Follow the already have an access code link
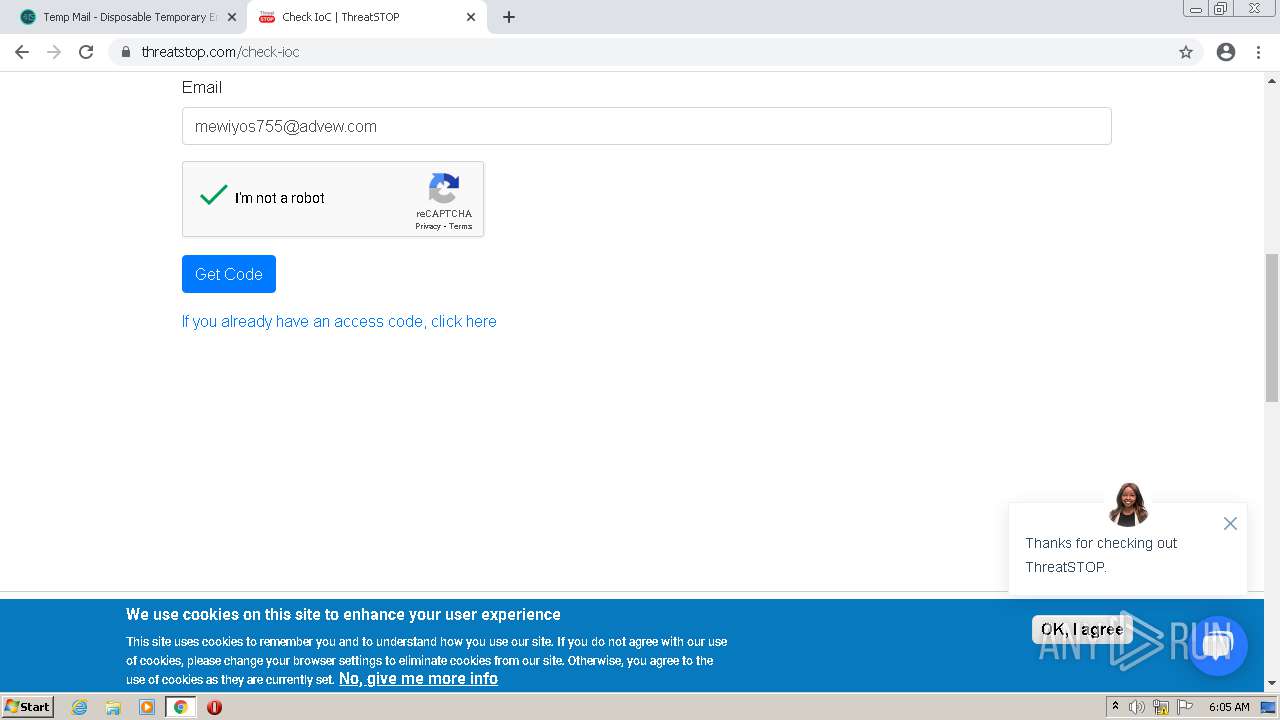Image resolution: width=1280 pixels, height=720 pixels. tap(339, 321)
